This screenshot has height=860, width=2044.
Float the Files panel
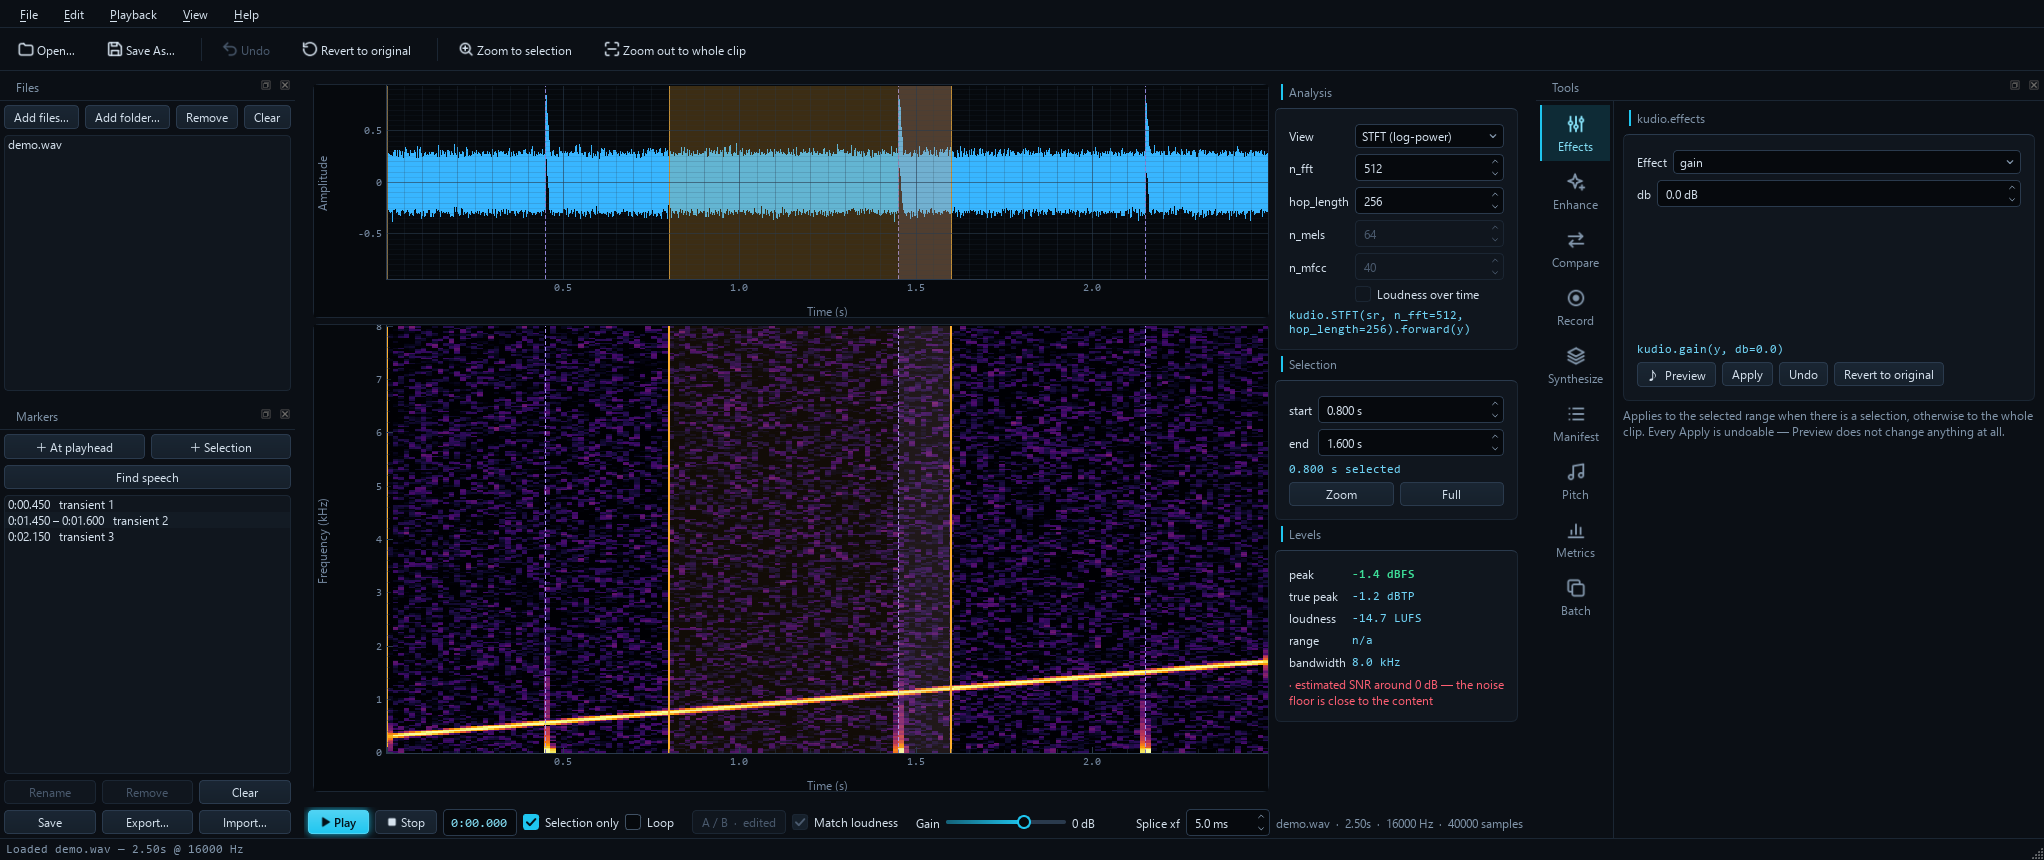click(266, 85)
